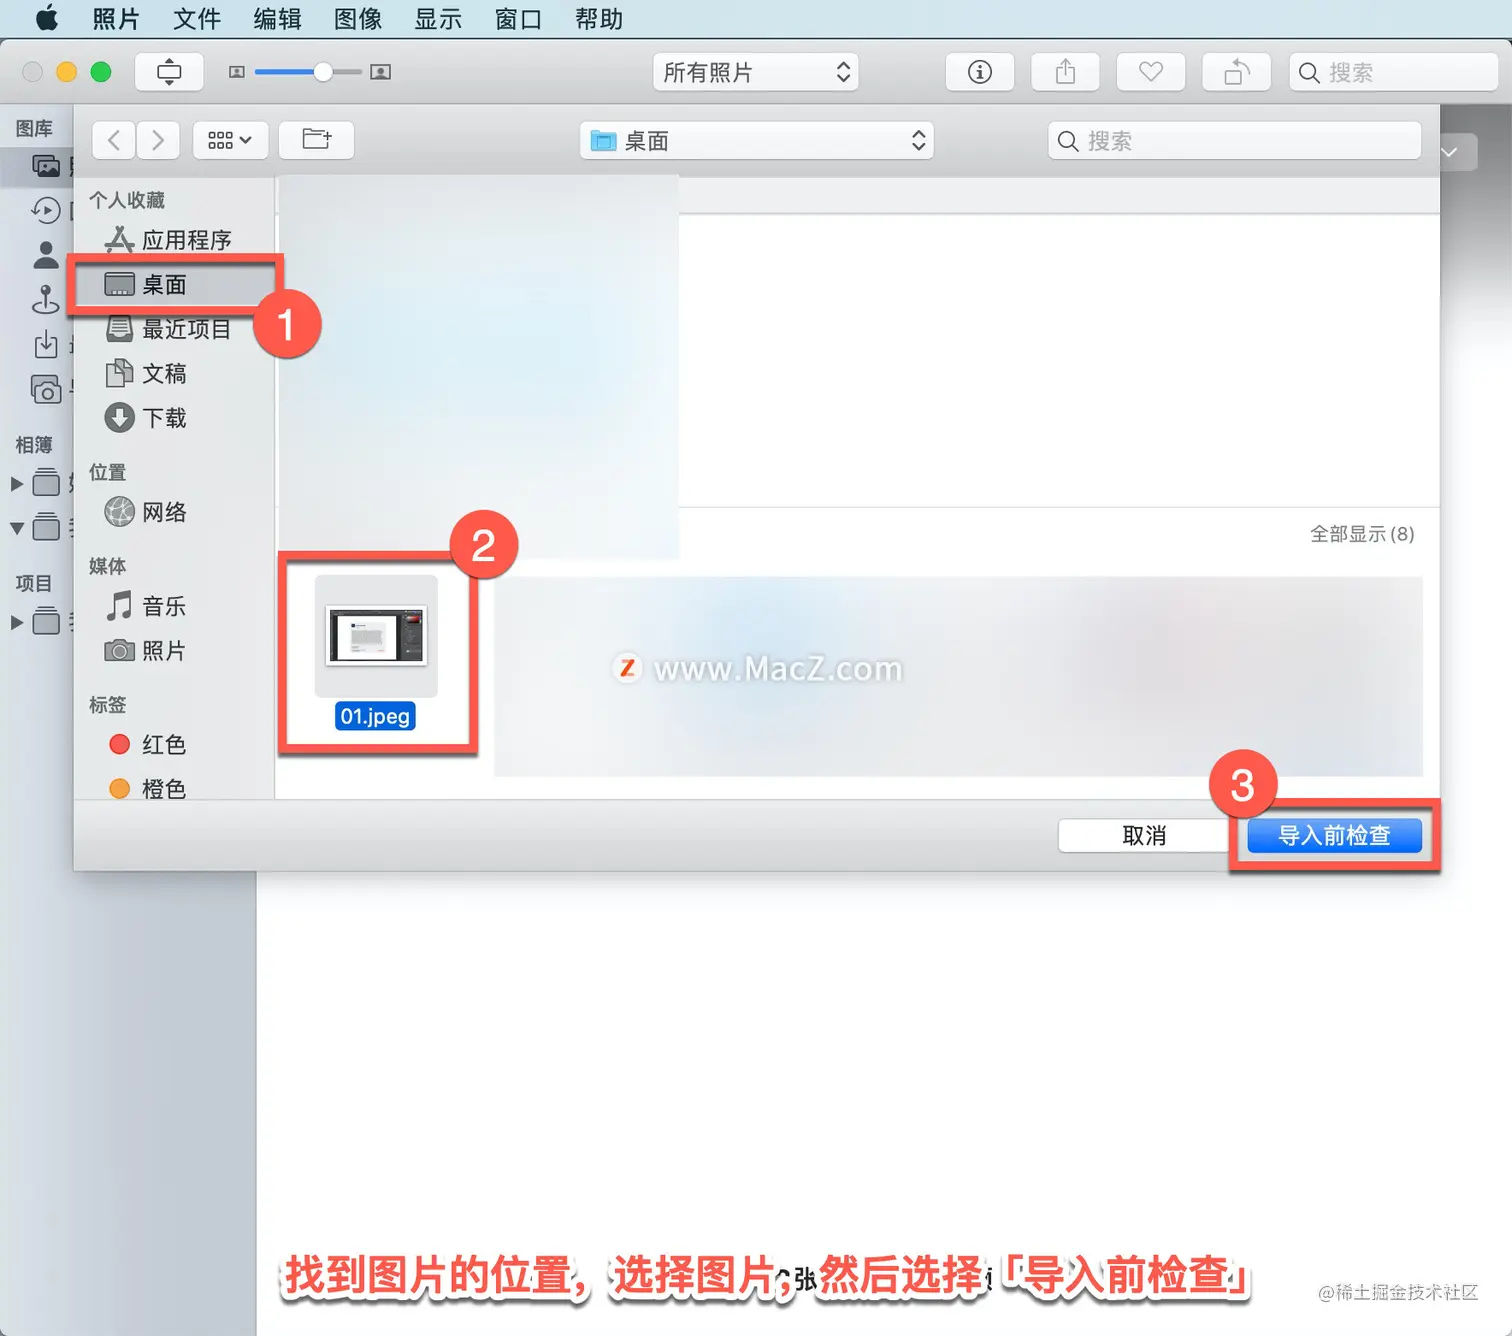Click the rotate icon in Photos toolbar
Screen dimensions: 1512x1336
click(x=1237, y=72)
